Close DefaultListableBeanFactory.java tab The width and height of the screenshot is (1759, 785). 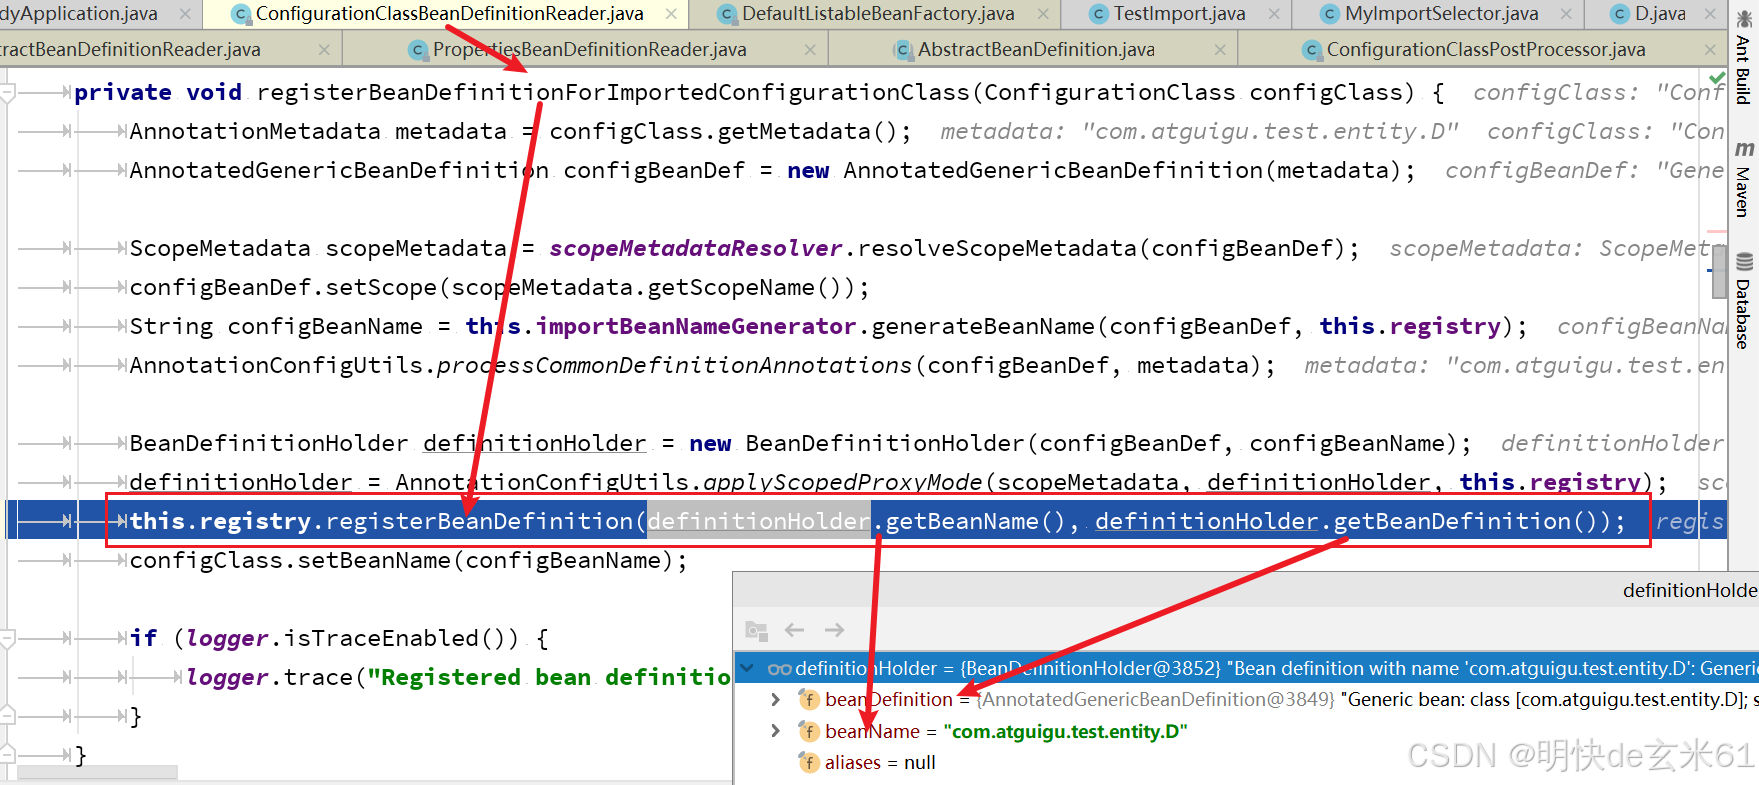[x=1043, y=14]
